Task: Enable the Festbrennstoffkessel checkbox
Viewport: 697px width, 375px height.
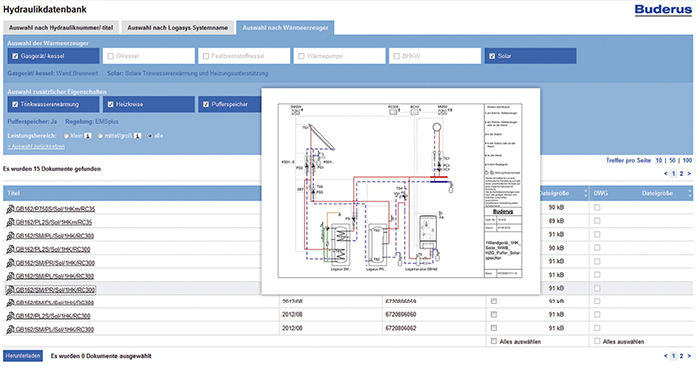Action: pyautogui.click(x=206, y=56)
